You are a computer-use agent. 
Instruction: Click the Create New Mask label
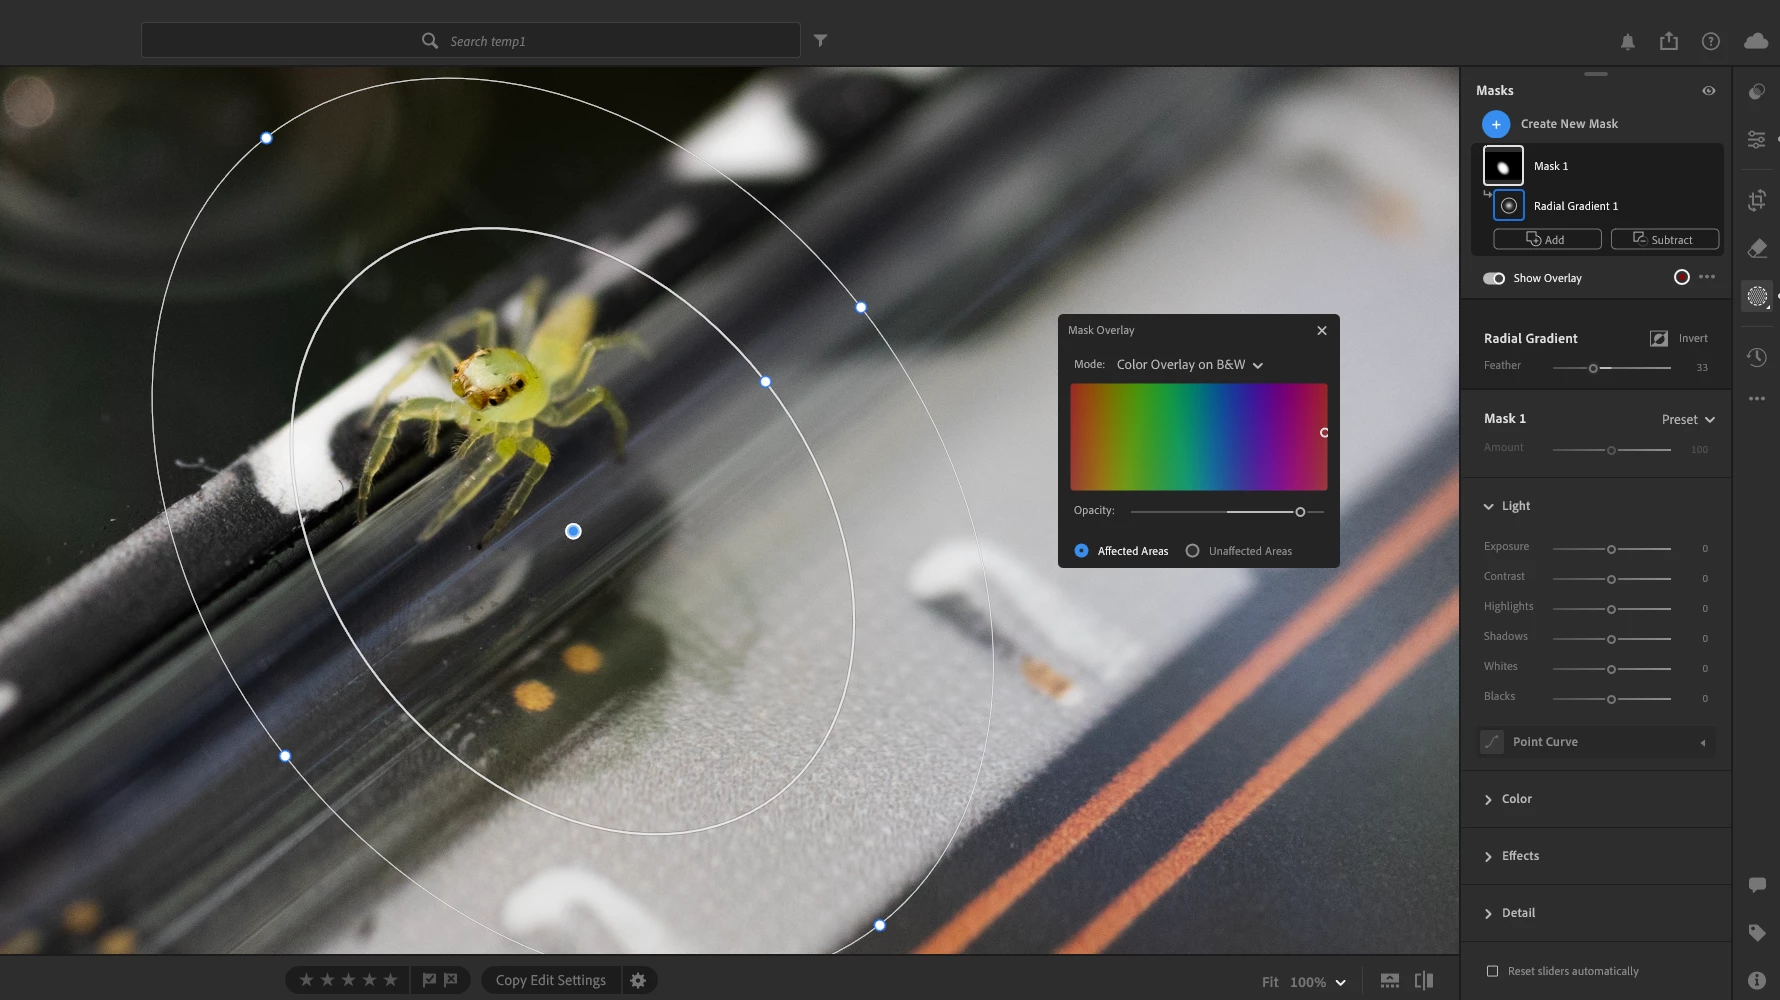[1569, 124]
